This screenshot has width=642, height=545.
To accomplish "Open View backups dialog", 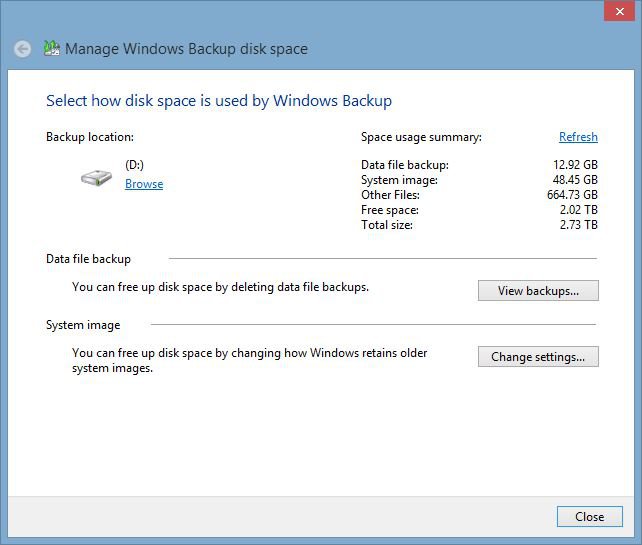I will (x=538, y=291).
